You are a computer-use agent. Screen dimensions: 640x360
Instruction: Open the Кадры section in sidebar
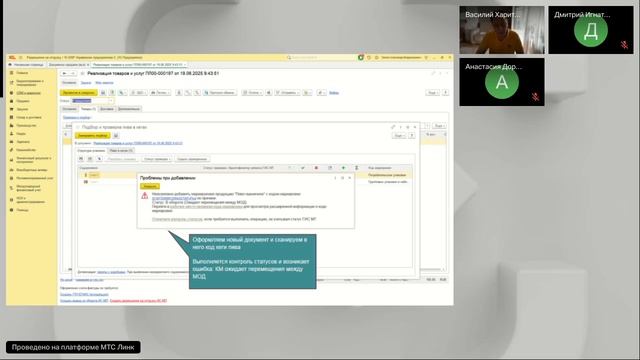click(21, 133)
